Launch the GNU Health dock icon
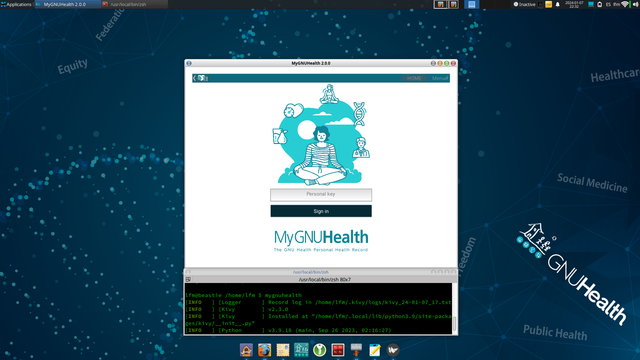This screenshot has height=360, width=640. pos(301,350)
